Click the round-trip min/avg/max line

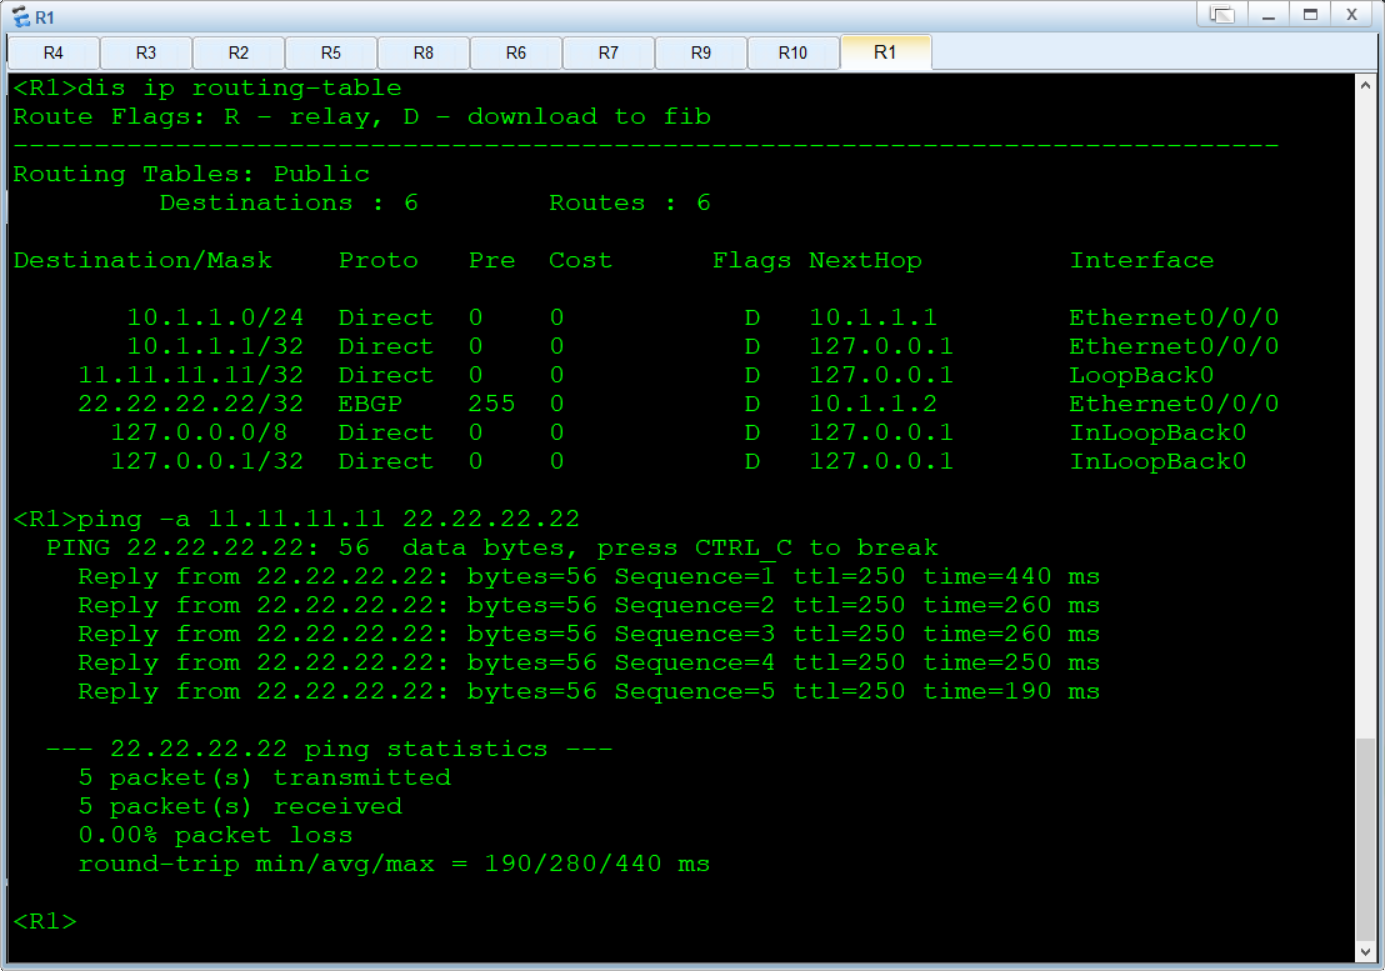click(x=394, y=865)
